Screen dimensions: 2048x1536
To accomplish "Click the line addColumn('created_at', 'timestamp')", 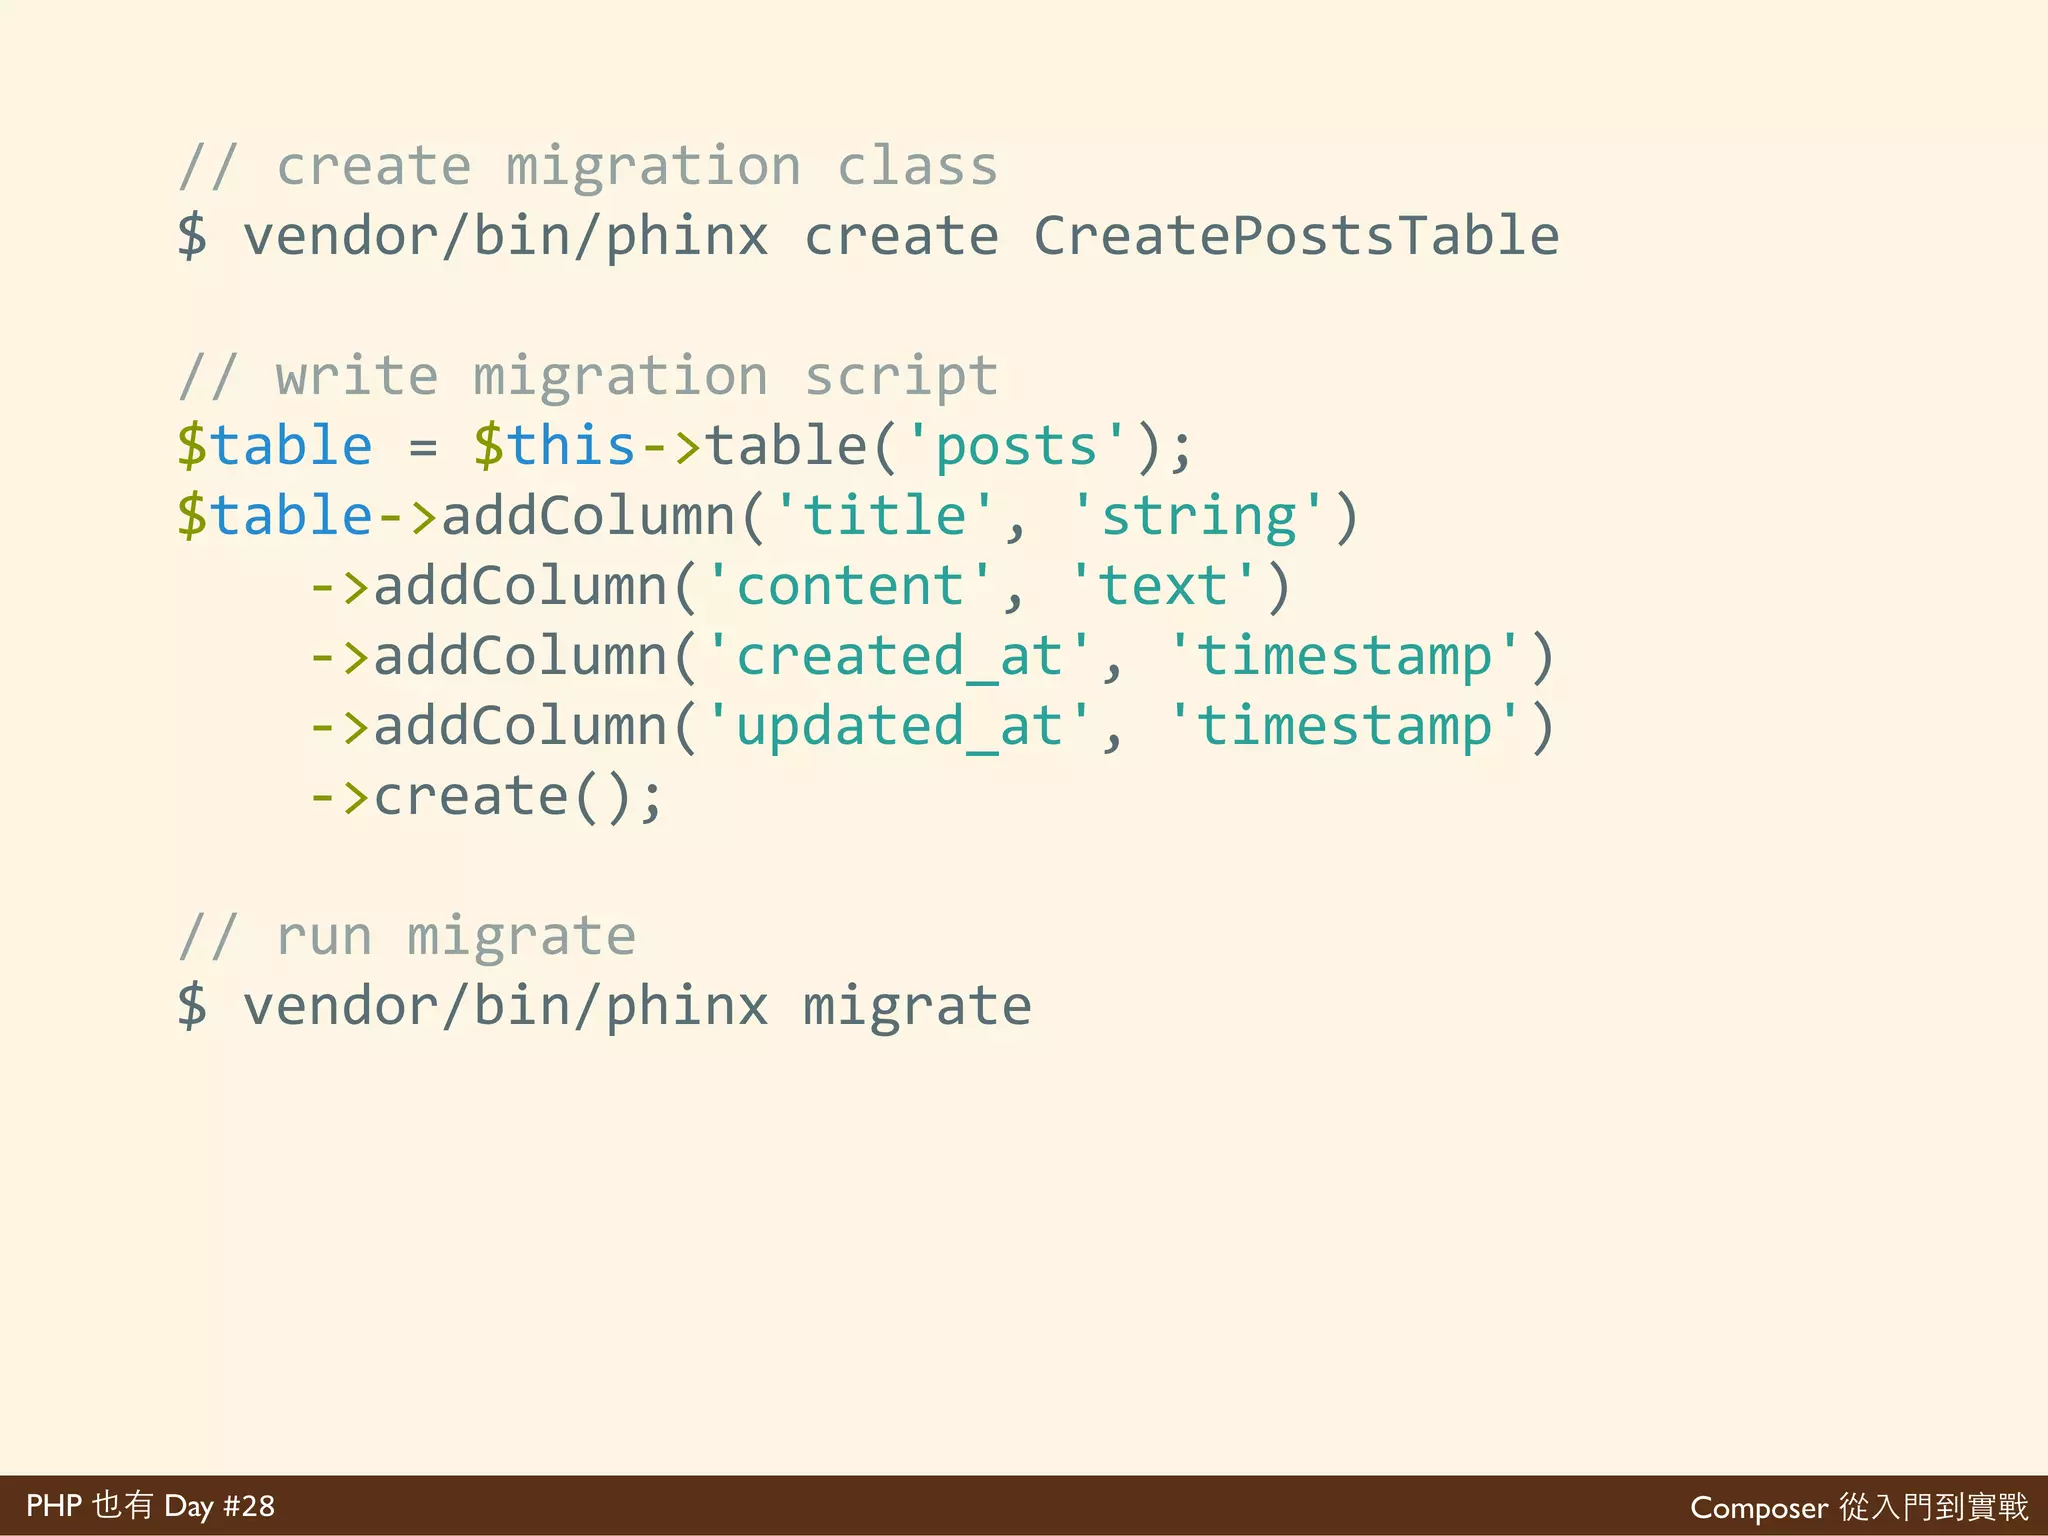I will pos(933,656).
